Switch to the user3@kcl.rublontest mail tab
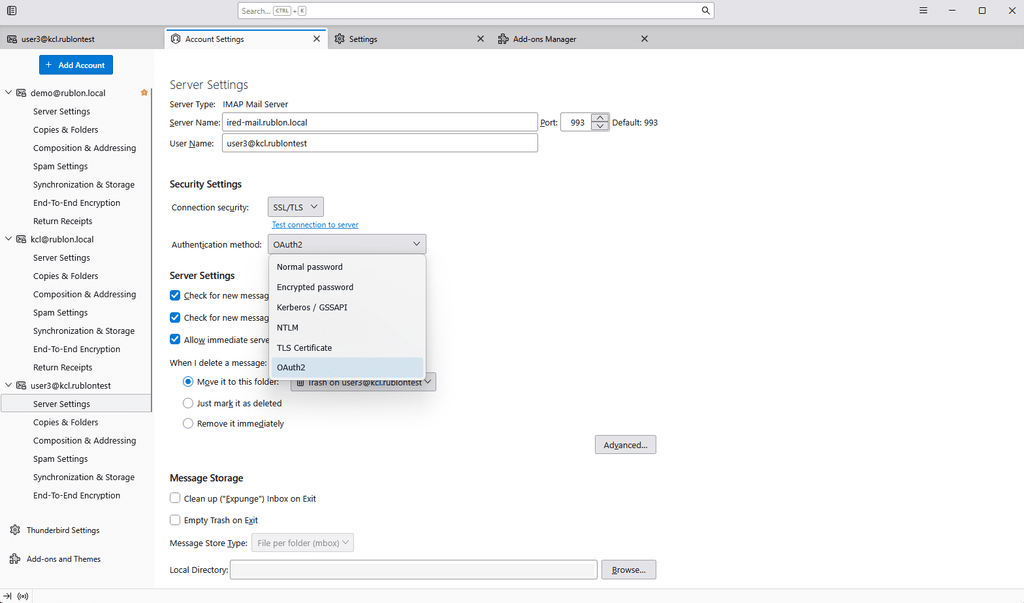The width and height of the screenshot is (1024, 603). coord(82,39)
